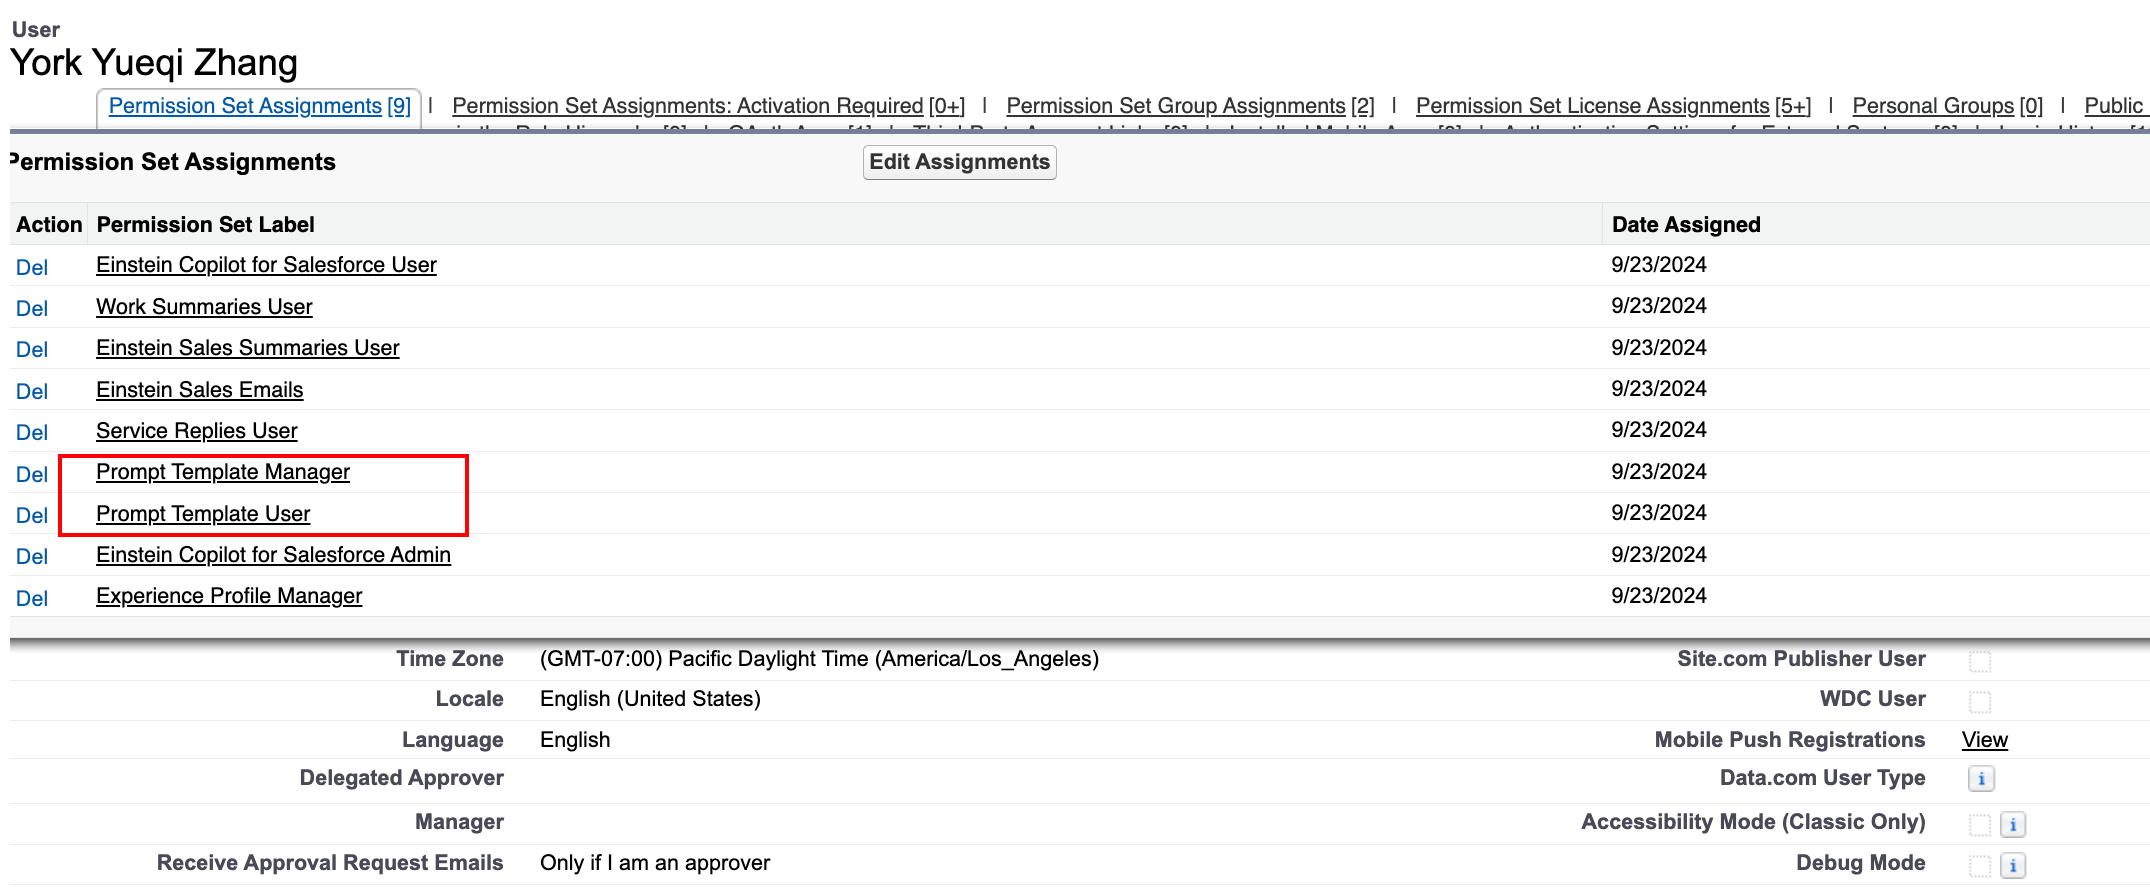Select the Receive Approval Request Emails label

tap(330, 863)
